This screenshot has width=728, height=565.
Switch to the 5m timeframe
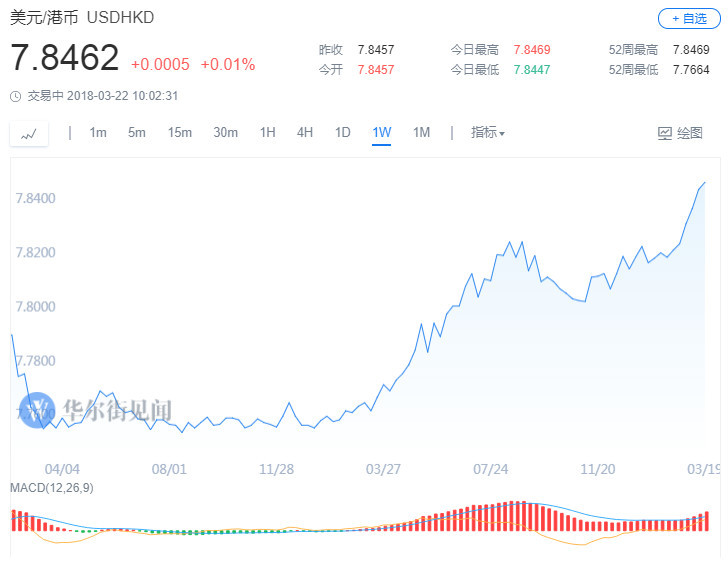click(x=137, y=133)
